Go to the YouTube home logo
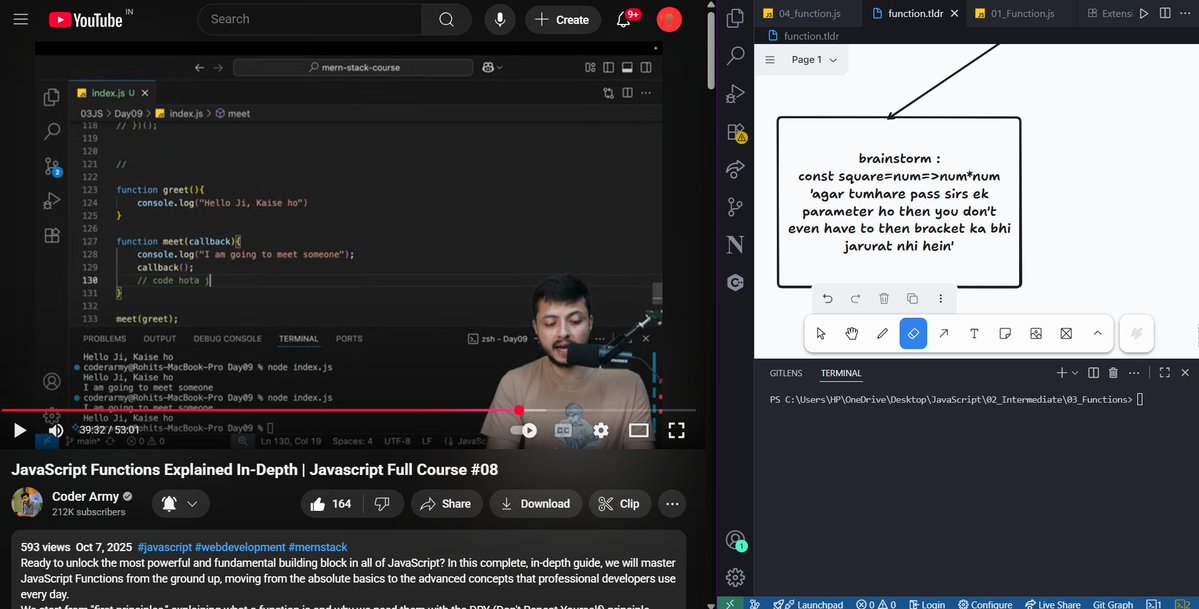This screenshot has width=1199, height=609. (x=86, y=20)
